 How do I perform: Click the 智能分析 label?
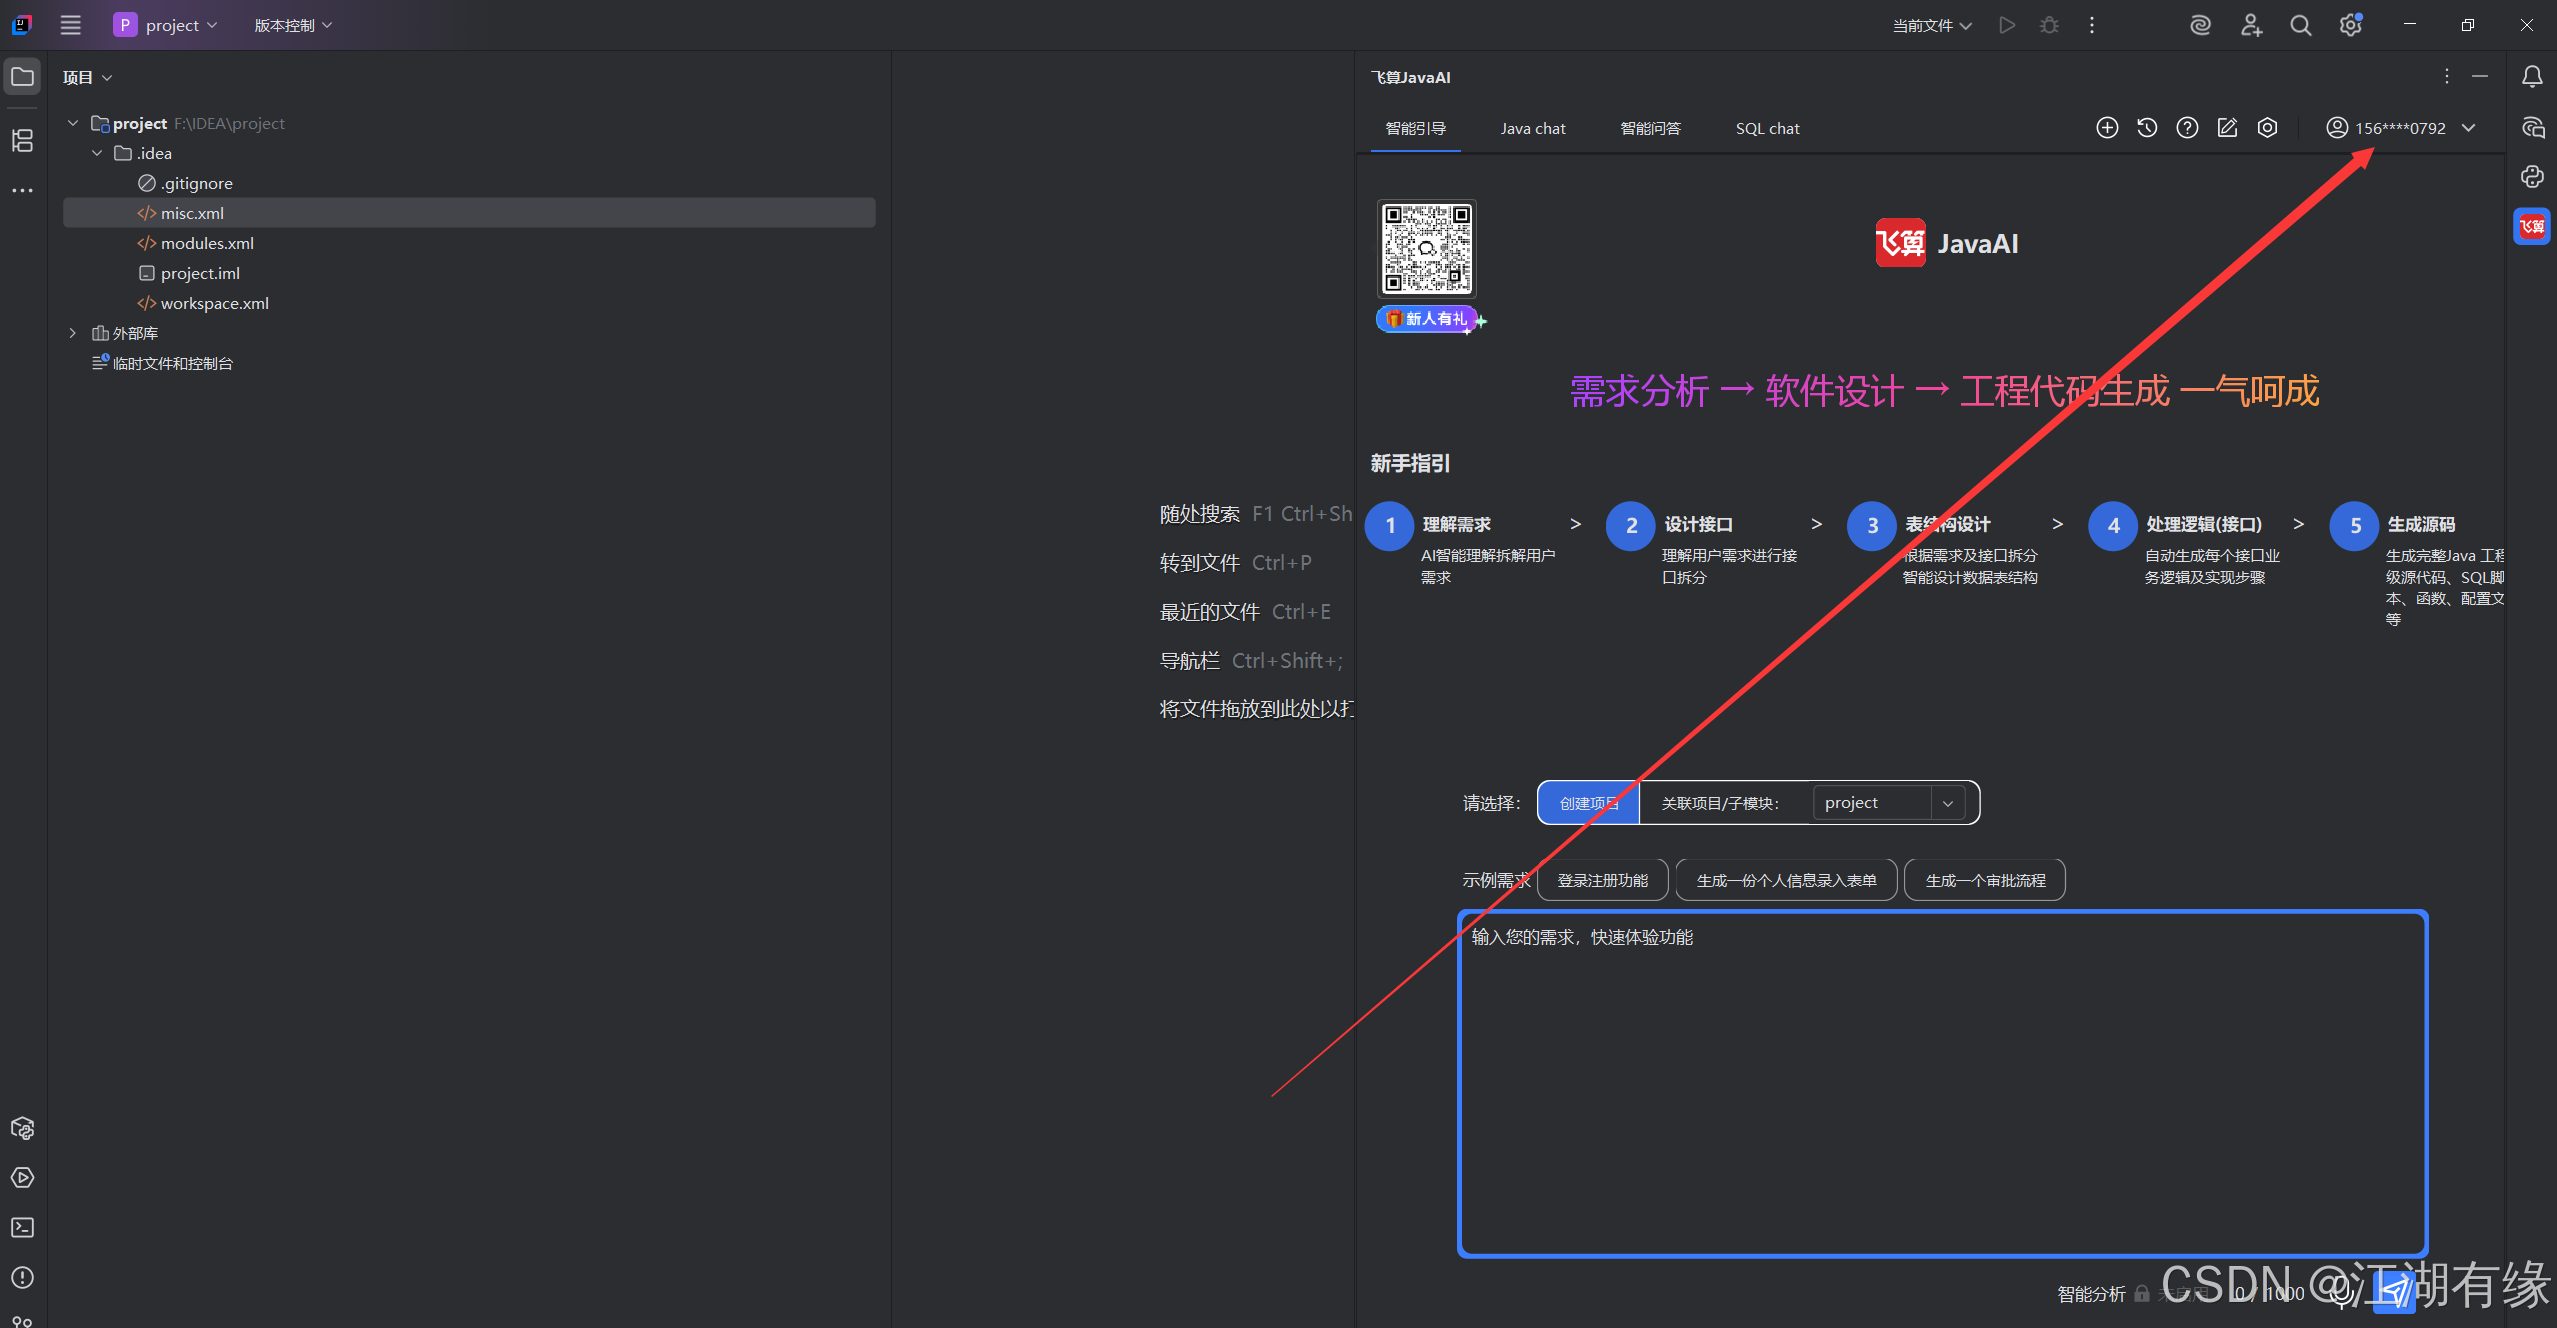click(2091, 1294)
